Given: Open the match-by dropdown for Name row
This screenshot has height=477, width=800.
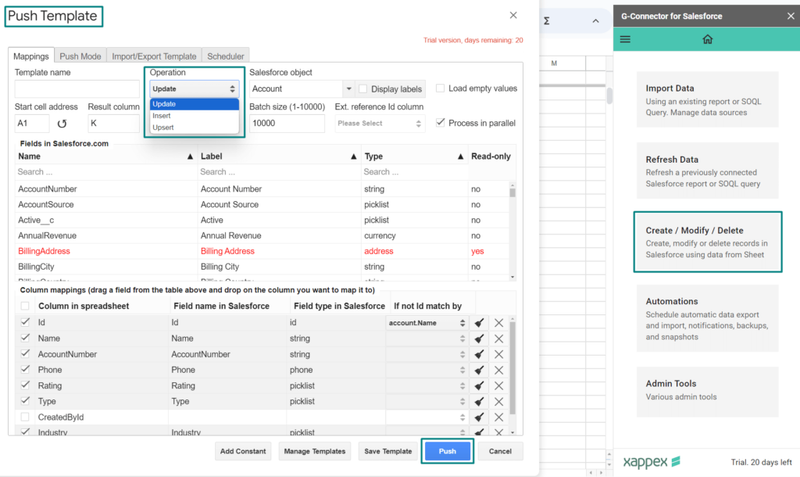Looking at the screenshot, I should pyautogui.click(x=427, y=339).
